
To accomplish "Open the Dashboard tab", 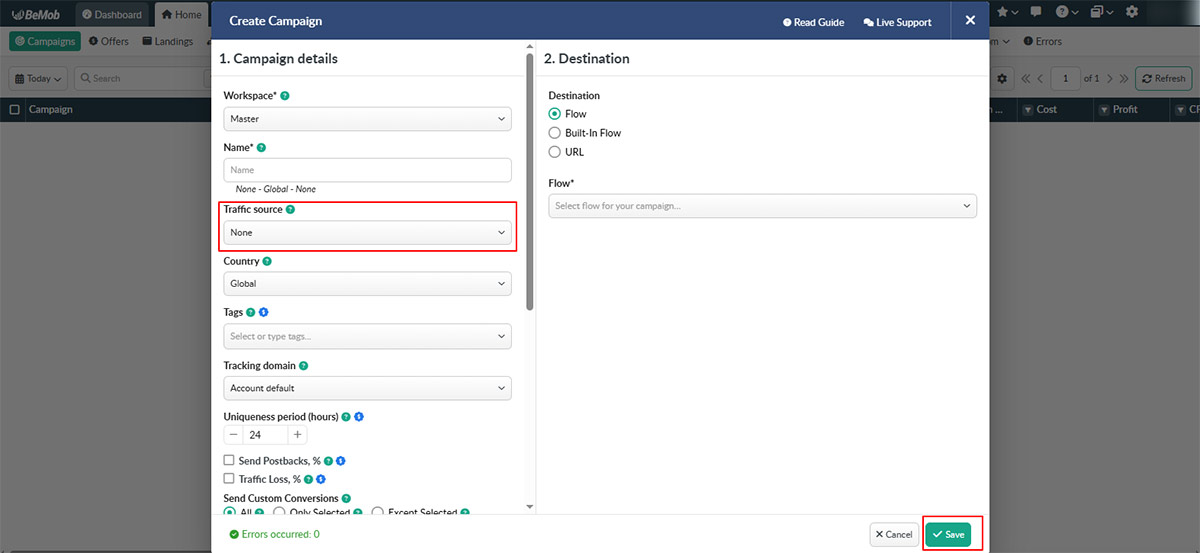I will (112, 15).
